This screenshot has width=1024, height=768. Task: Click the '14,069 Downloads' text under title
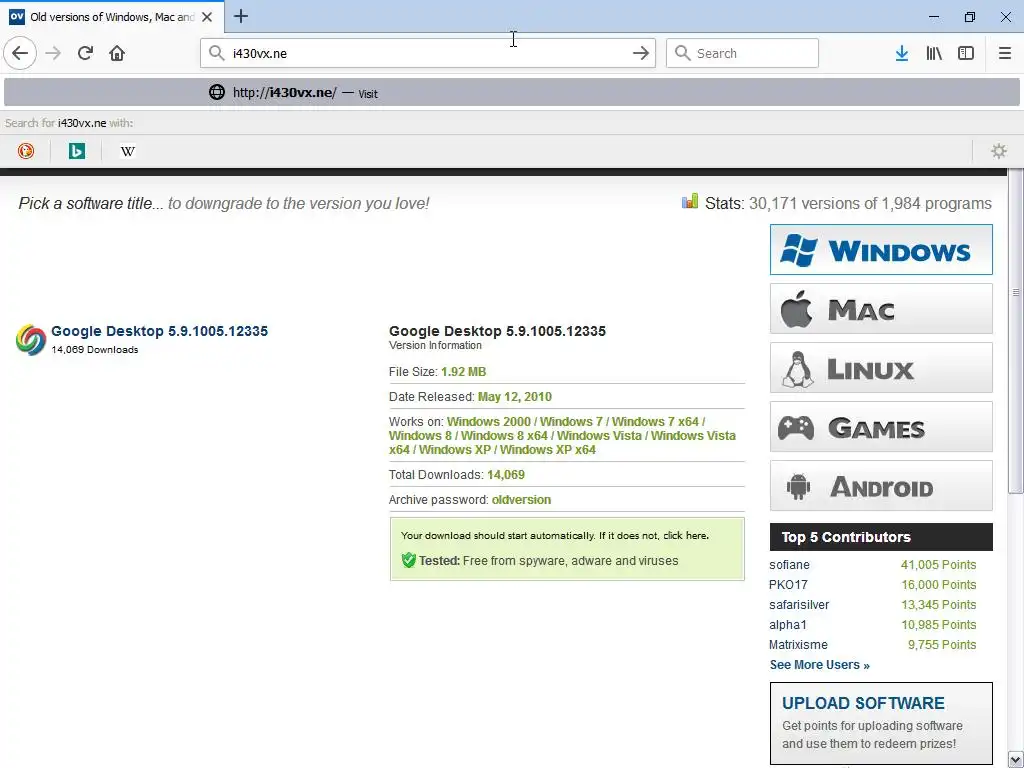tap(95, 349)
